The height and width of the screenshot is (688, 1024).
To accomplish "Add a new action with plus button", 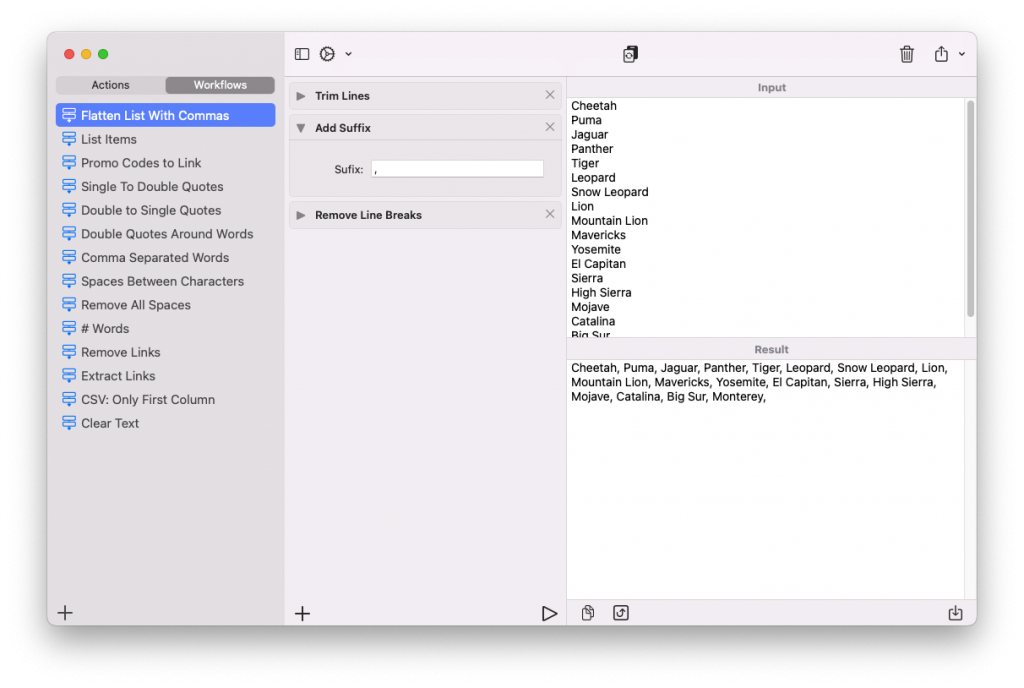I will pos(302,613).
